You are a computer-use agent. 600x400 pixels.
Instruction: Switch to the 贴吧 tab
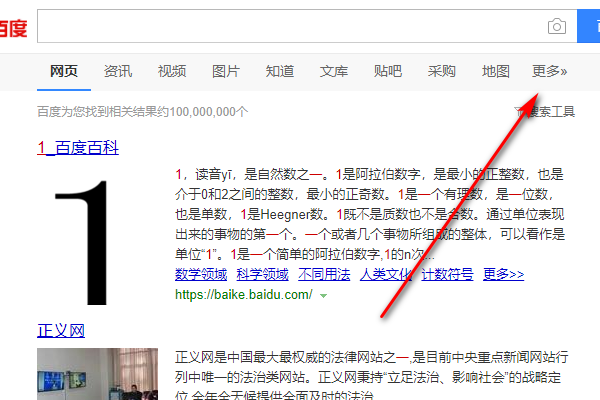click(x=388, y=71)
